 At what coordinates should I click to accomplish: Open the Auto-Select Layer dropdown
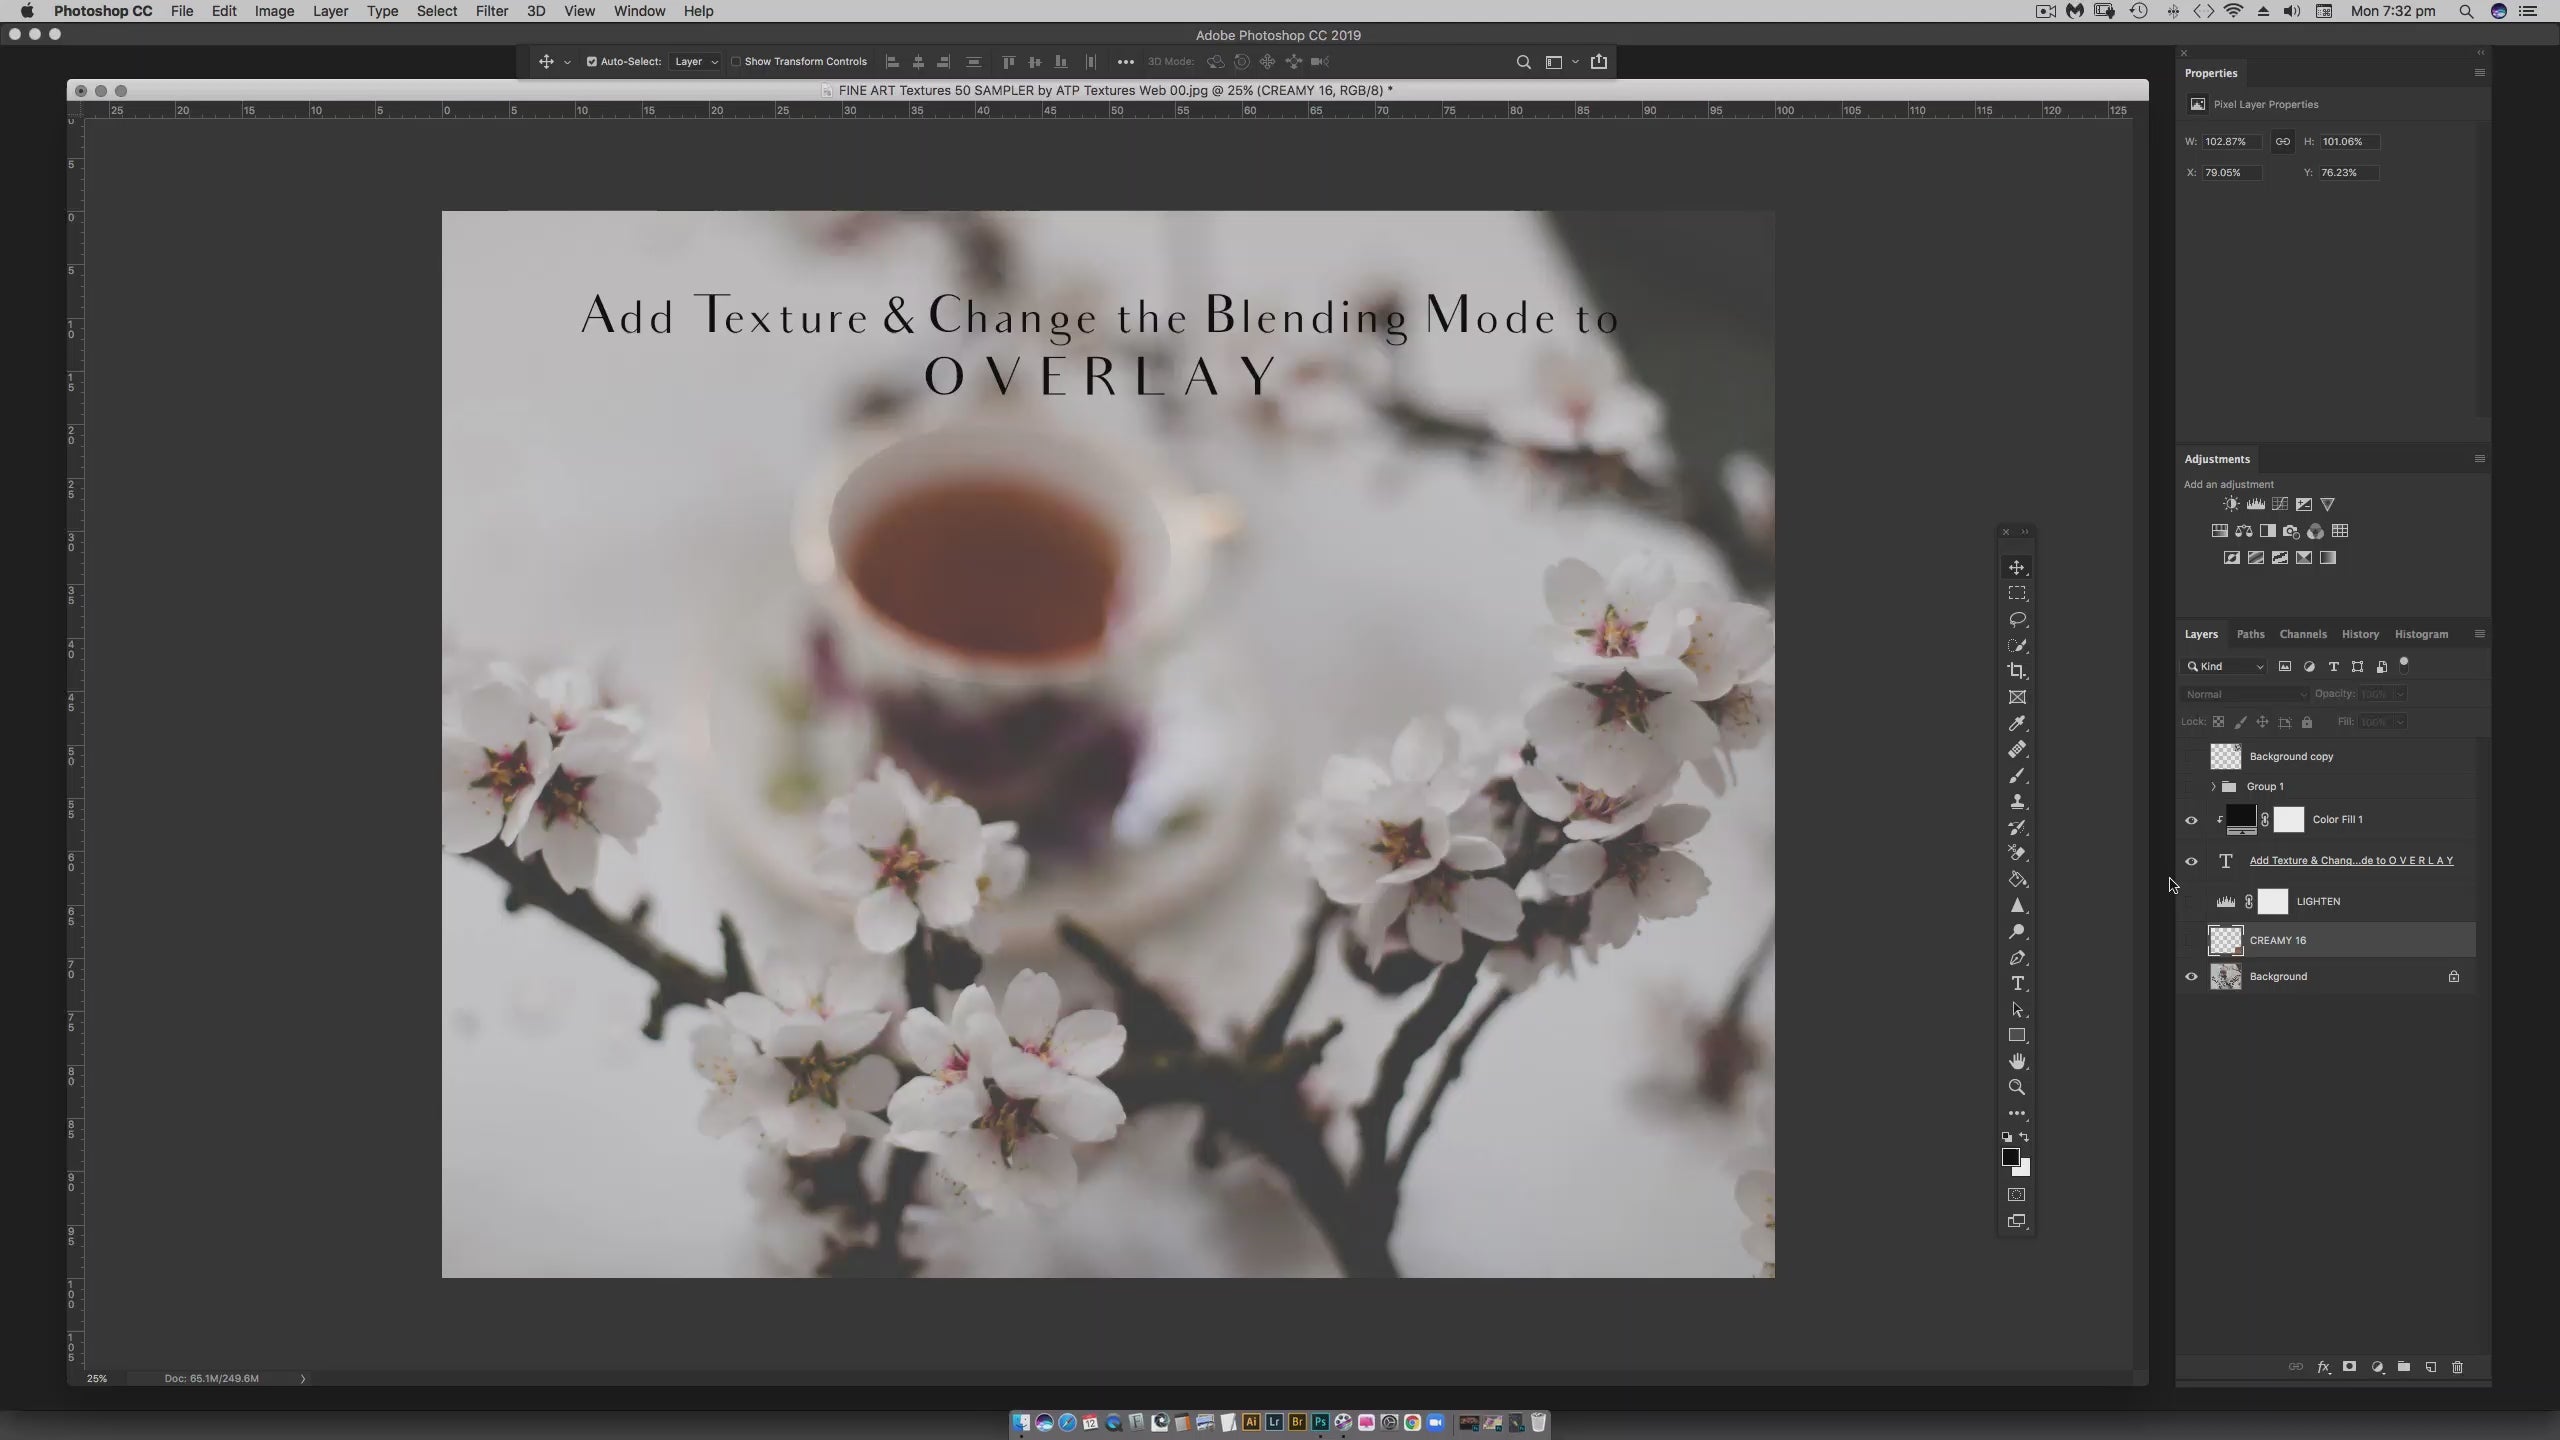[696, 62]
